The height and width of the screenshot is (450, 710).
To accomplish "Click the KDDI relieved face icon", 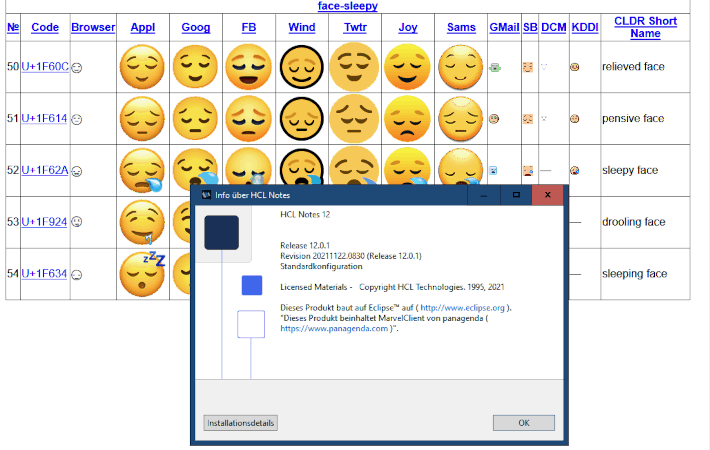I will (575, 67).
